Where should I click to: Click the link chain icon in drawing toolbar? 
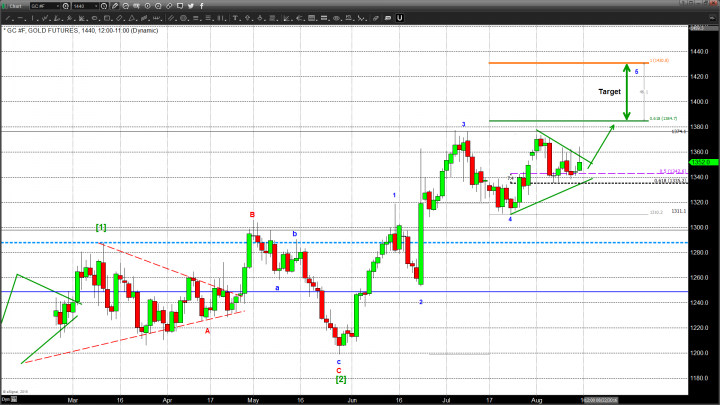[x=376, y=18]
